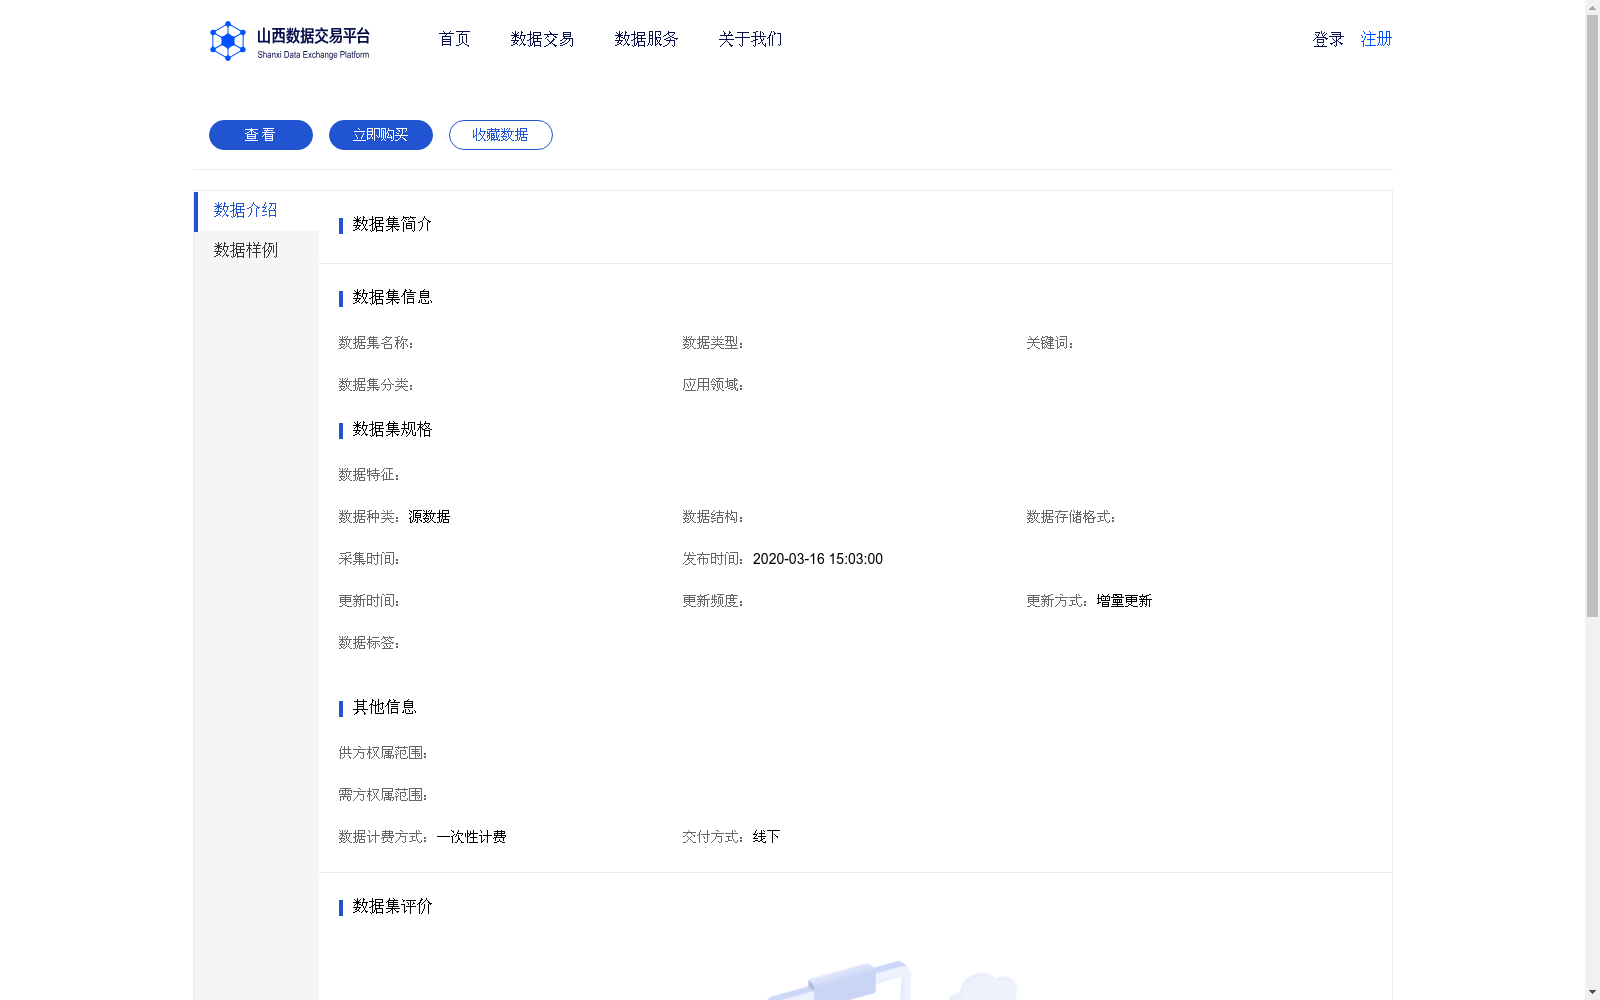
Task: Click the 收藏数据 favorite button
Action: 500,134
